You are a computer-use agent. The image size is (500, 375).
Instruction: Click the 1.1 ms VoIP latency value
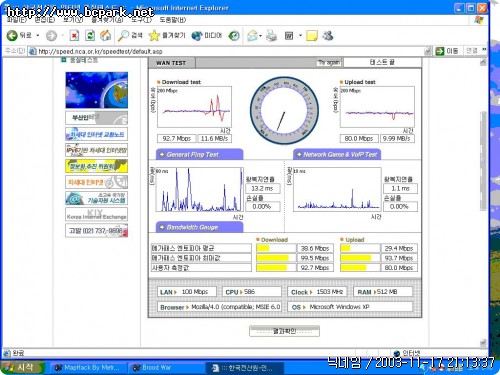click(x=400, y=188)
